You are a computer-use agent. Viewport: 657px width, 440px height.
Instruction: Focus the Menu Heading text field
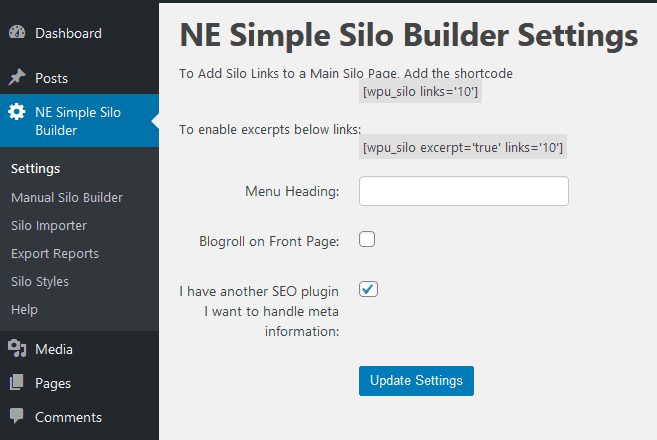[x=464, y=191]
